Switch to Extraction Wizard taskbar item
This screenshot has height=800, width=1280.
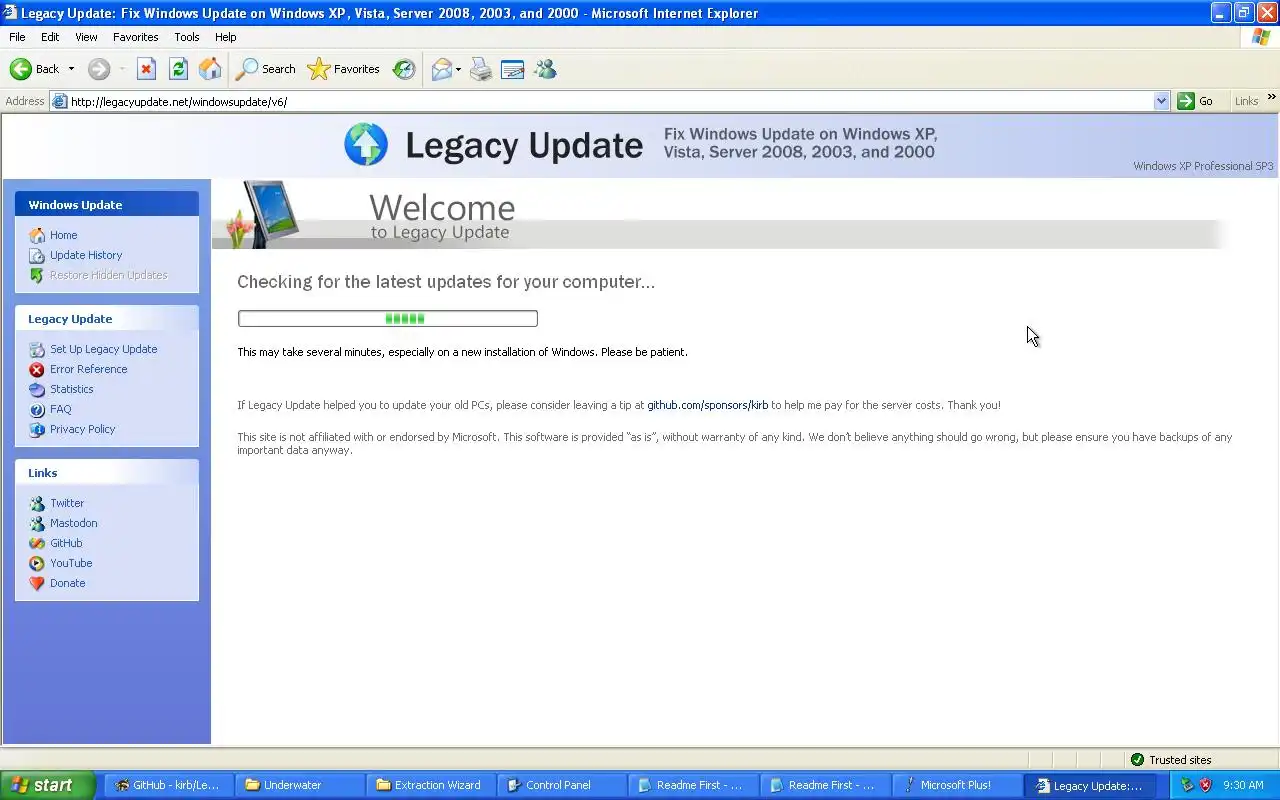pos(430,785)
